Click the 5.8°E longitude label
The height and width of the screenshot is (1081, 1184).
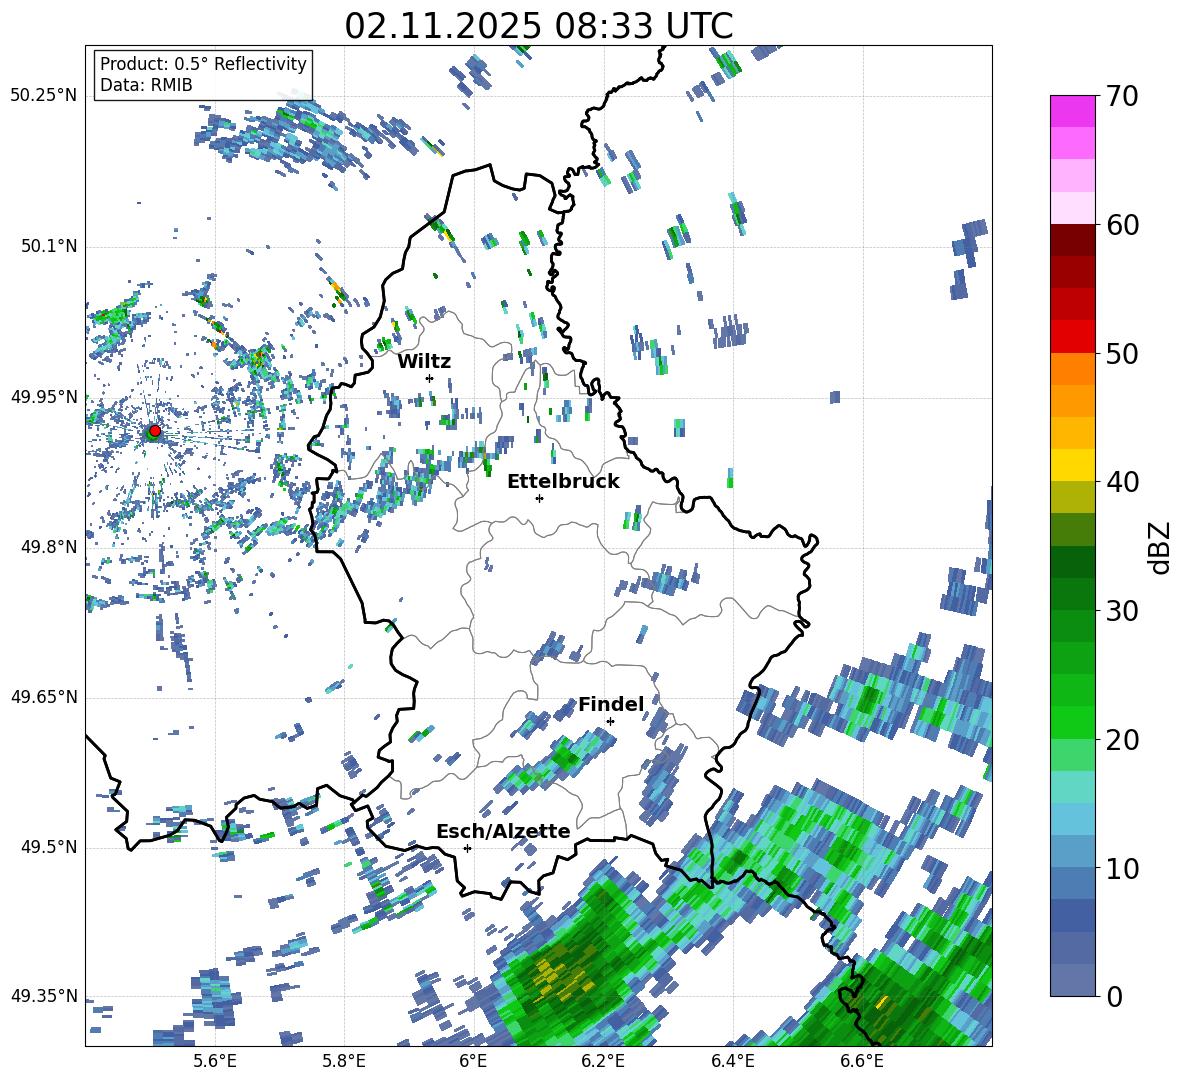tap(344, 1061)
